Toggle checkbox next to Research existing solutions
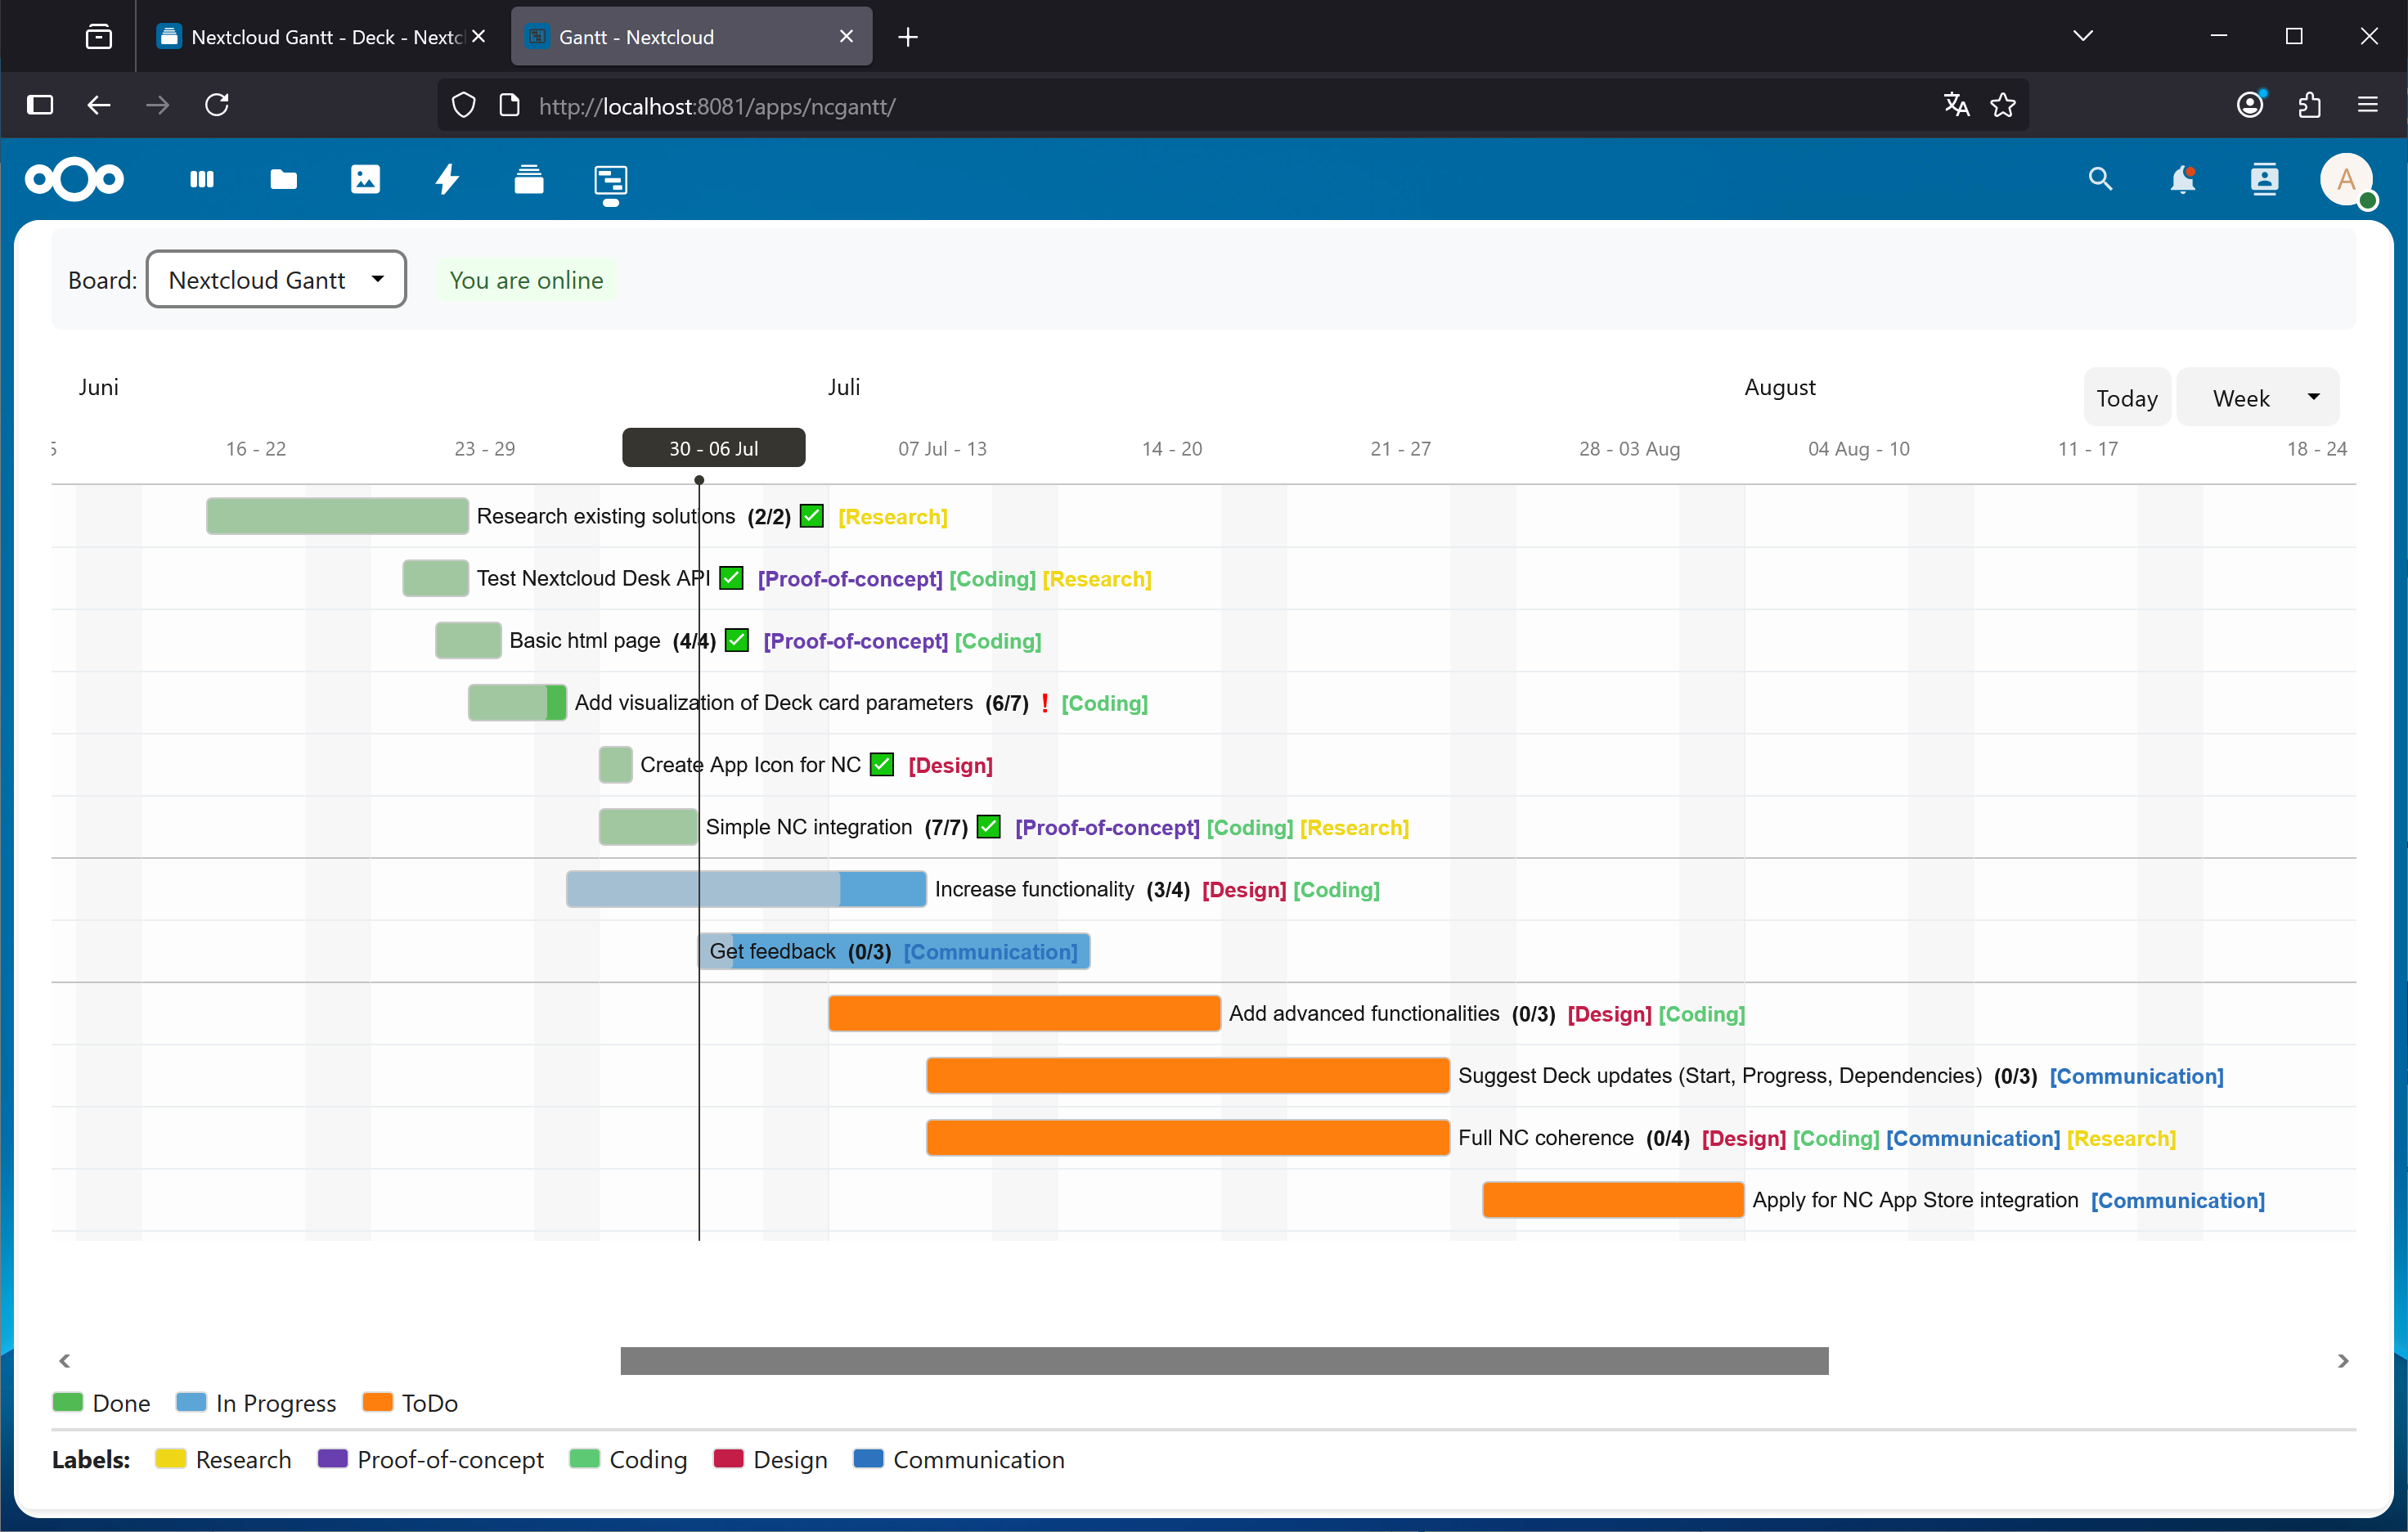The height and width of the screenshot is (1532, 2408). pyautogui.click(x=812, y=516)
